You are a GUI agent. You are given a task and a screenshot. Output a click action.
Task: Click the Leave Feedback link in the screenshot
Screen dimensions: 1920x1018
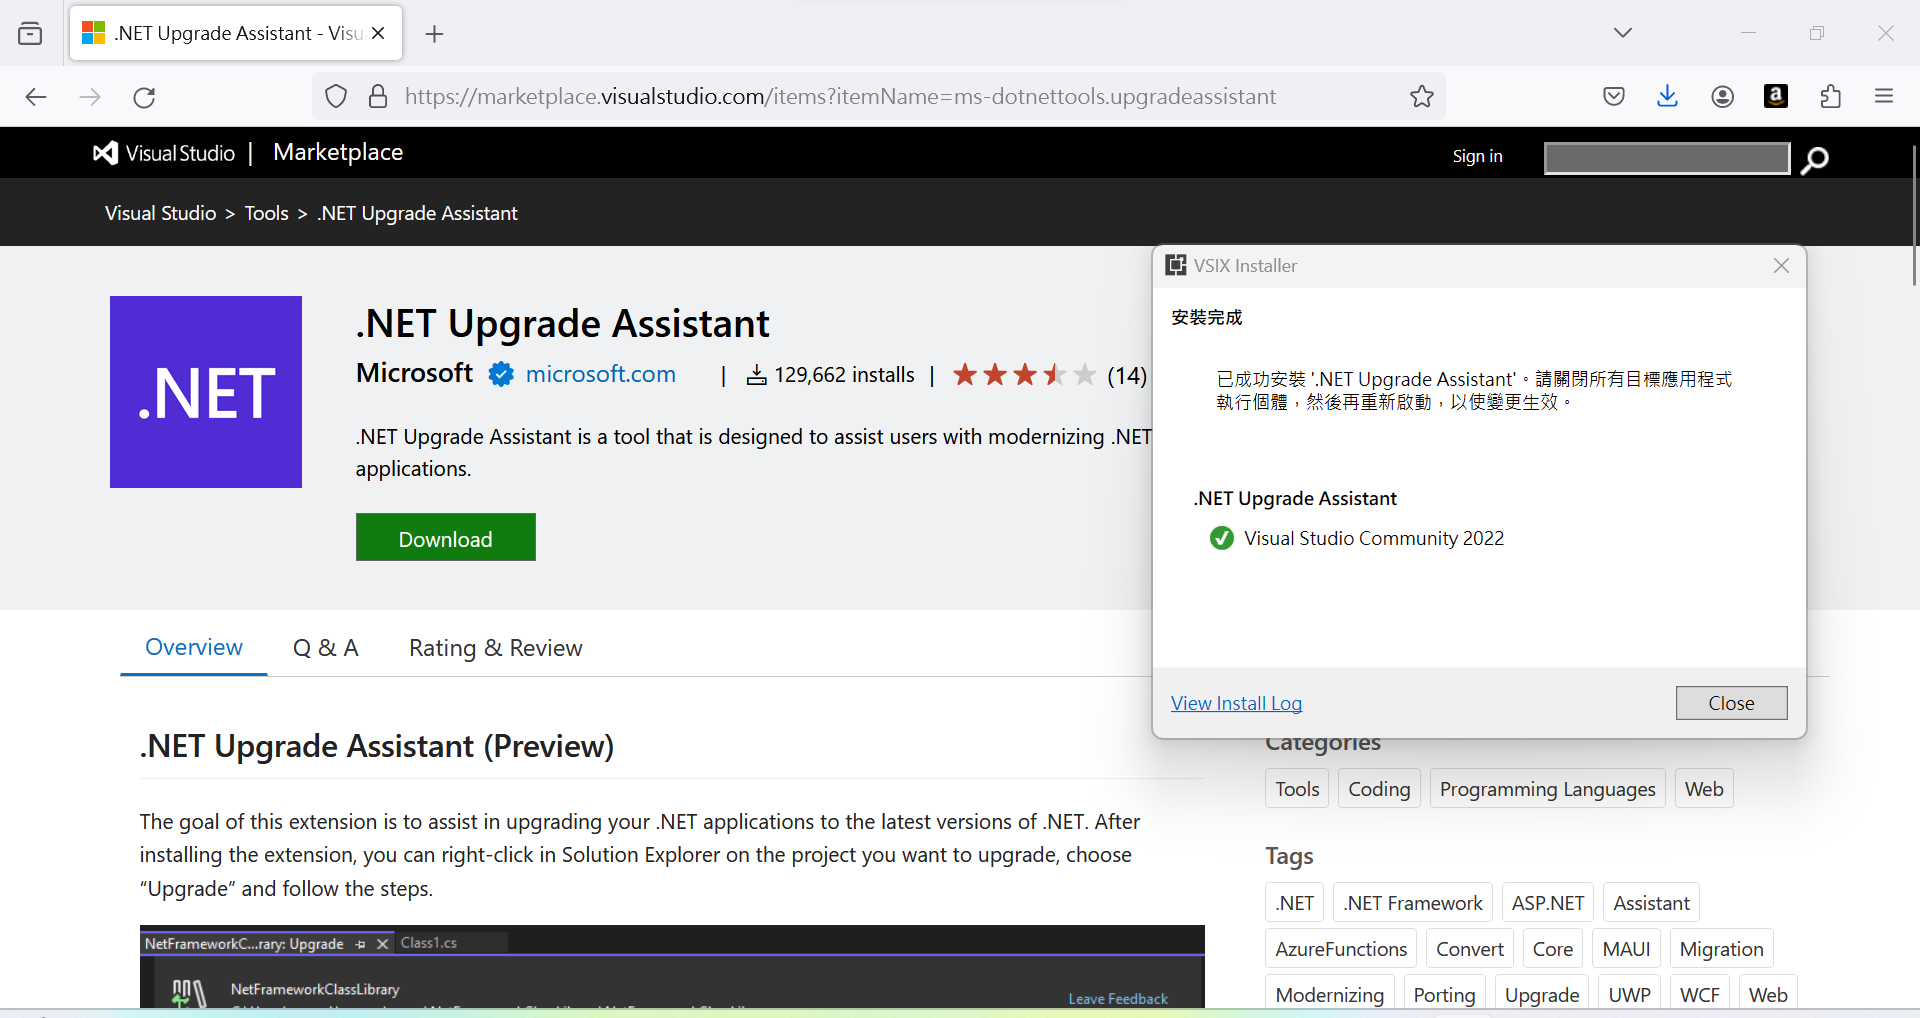pyautogui.click(x=1118, y=998)
